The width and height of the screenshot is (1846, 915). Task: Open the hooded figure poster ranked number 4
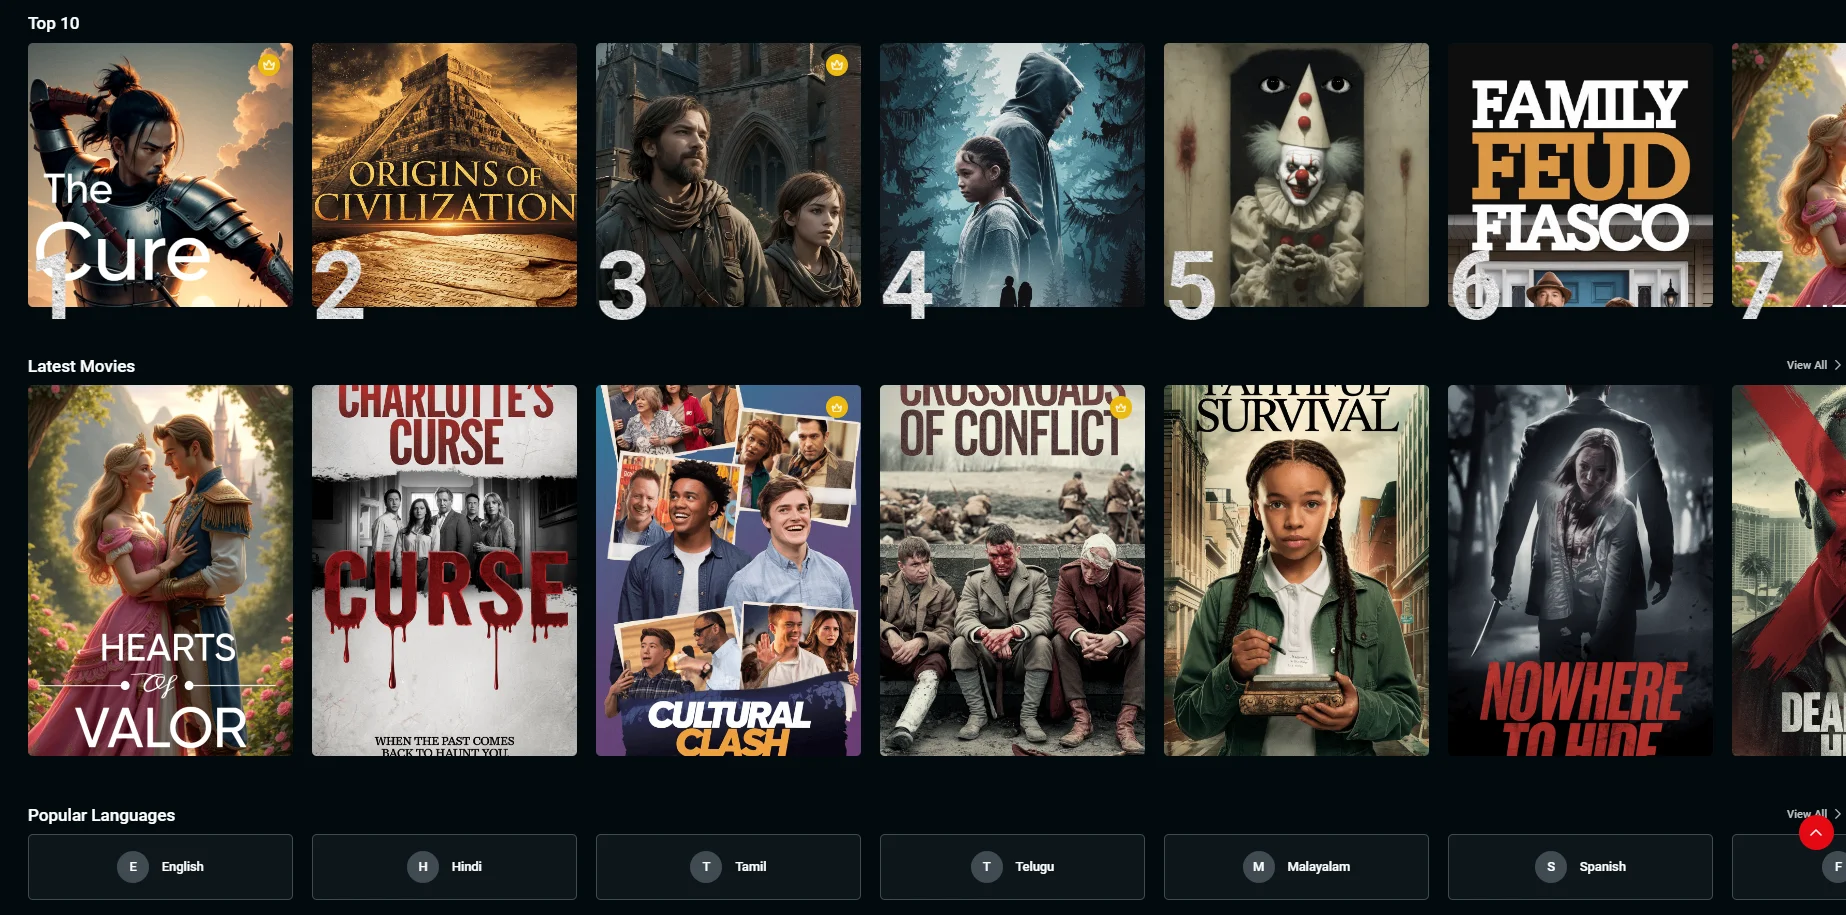pos(1012,175)
